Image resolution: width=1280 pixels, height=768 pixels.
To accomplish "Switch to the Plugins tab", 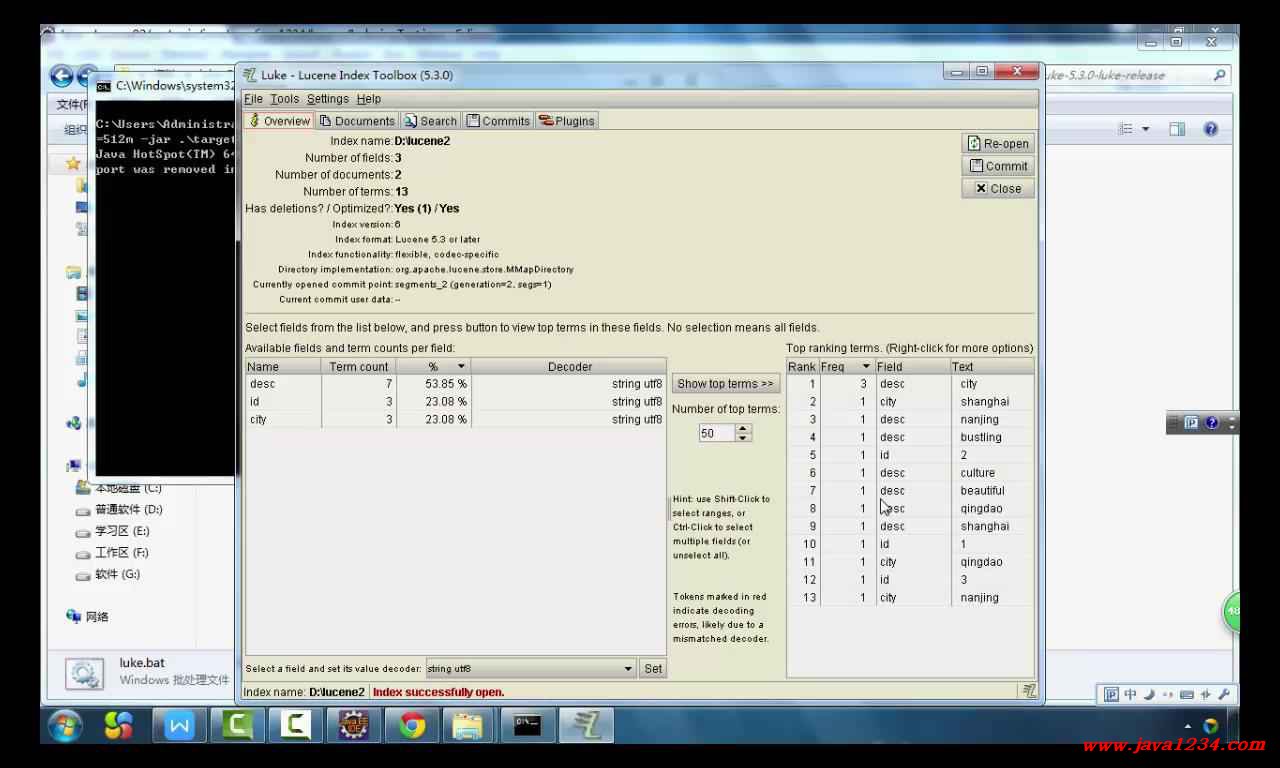I will coord(567,121).
